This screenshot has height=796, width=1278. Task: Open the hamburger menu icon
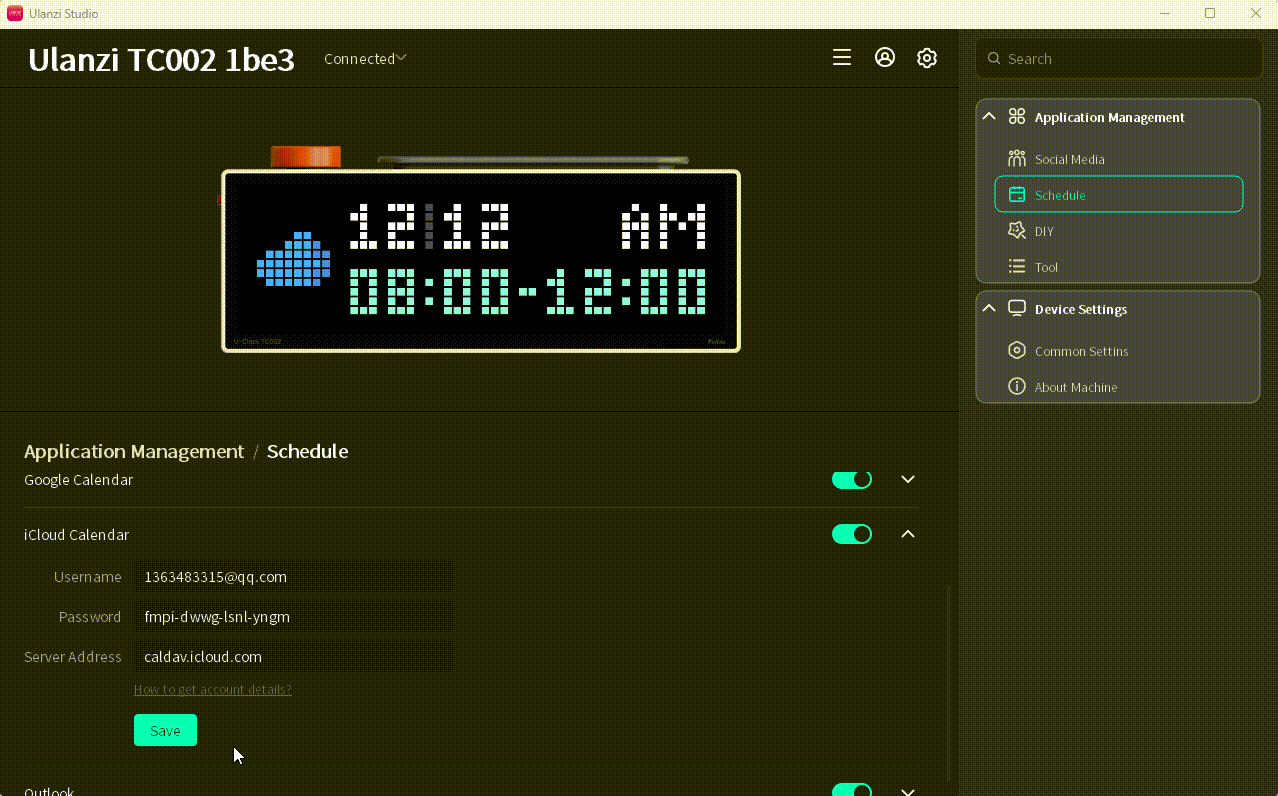point(842,58)
